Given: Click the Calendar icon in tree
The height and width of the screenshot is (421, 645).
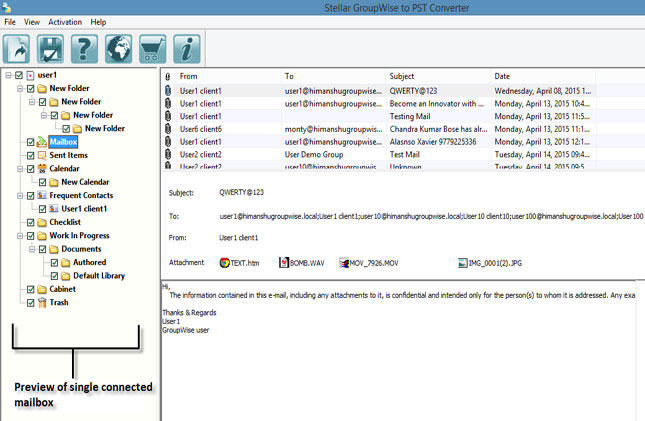Looking at the screenshot, I should [42, 169].
